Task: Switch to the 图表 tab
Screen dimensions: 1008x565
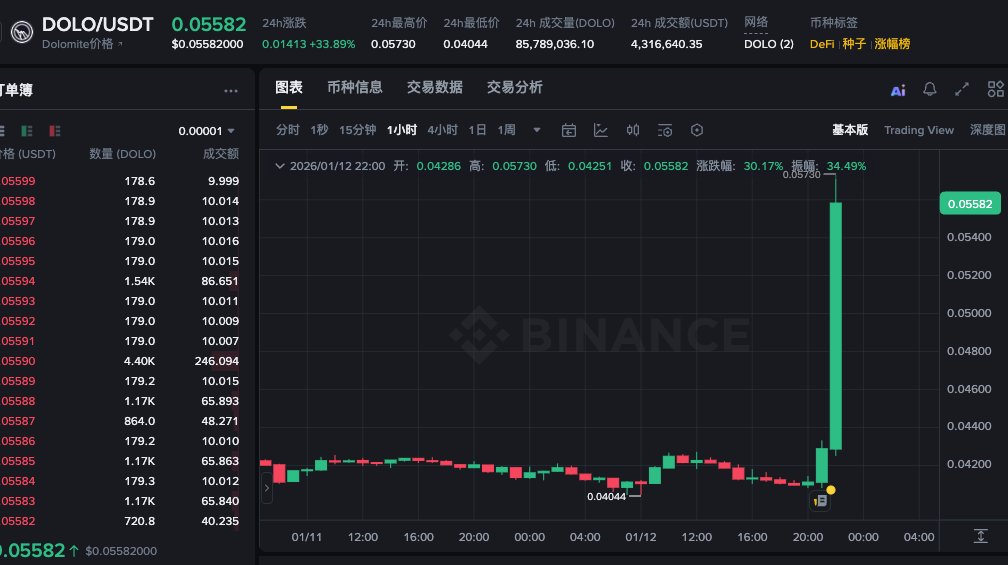Action: [289, 87]
